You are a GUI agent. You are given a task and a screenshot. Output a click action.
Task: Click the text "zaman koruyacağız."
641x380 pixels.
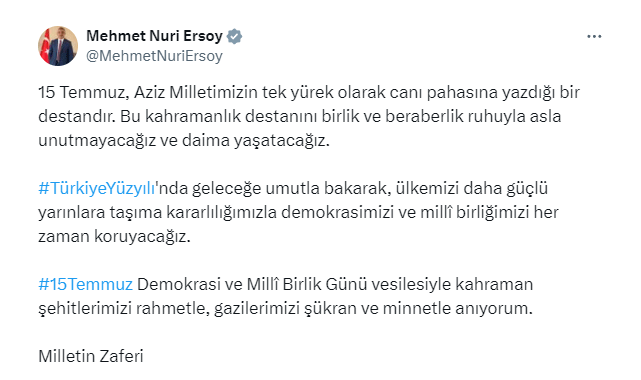tap(114, 237)
